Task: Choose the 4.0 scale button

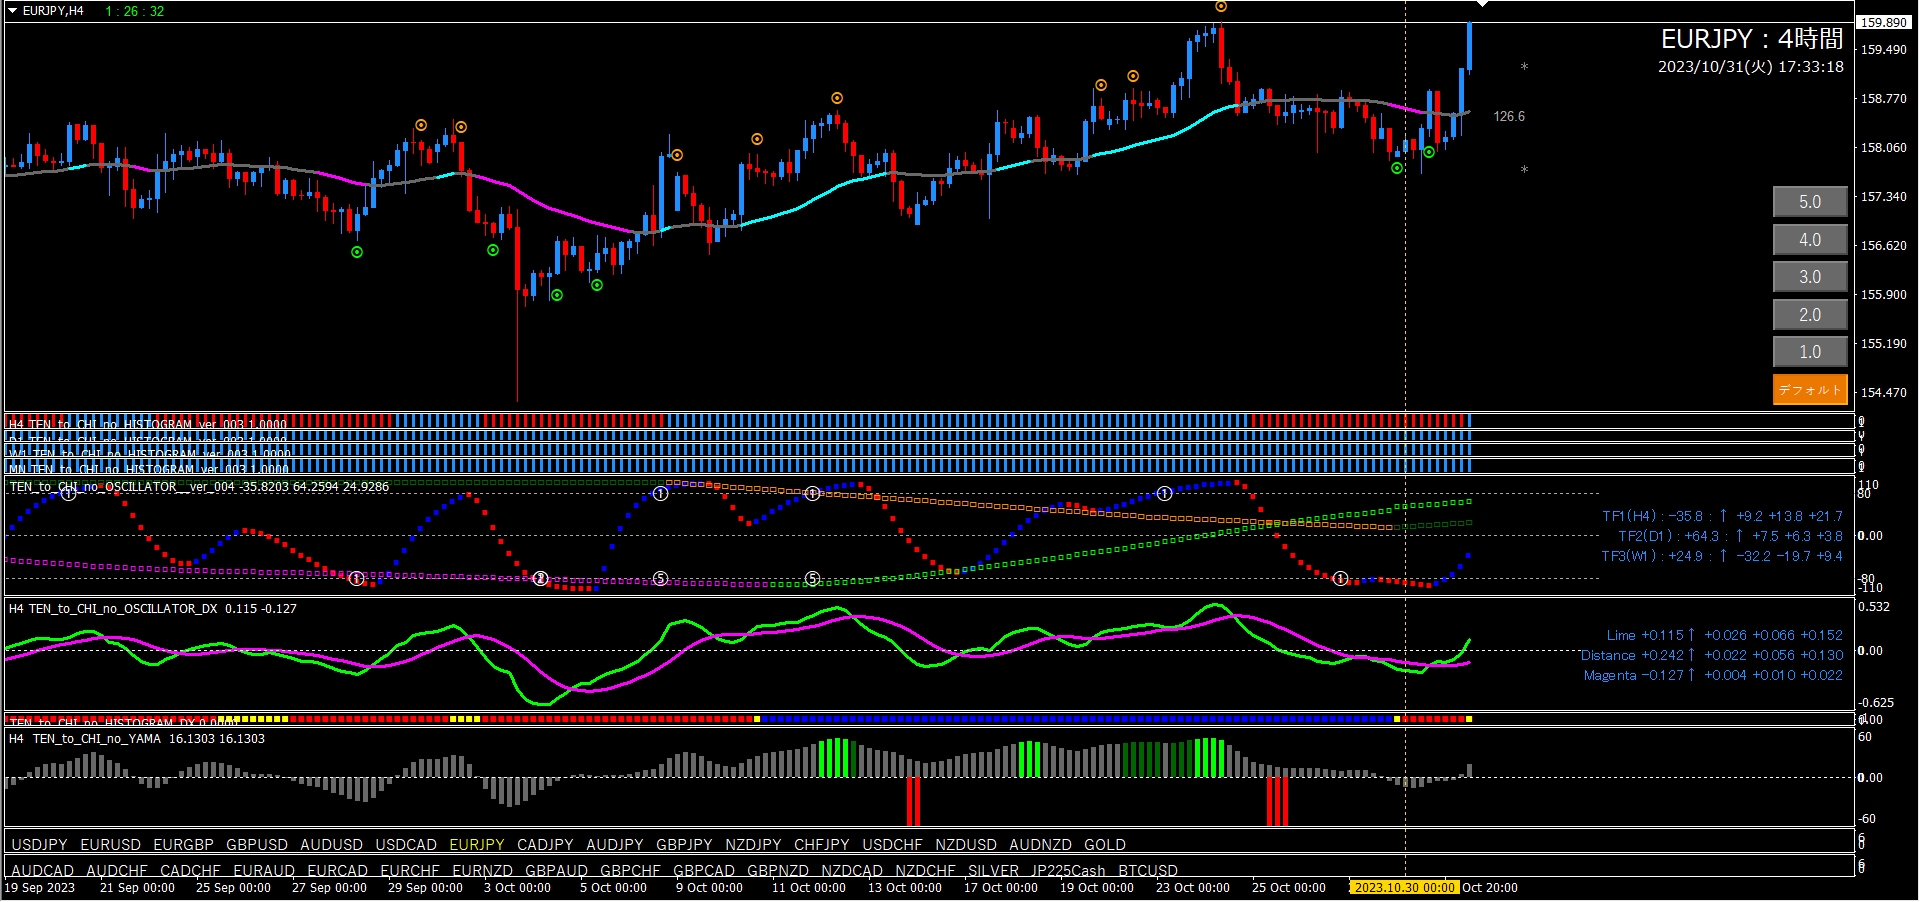Action: [1810, 240]
